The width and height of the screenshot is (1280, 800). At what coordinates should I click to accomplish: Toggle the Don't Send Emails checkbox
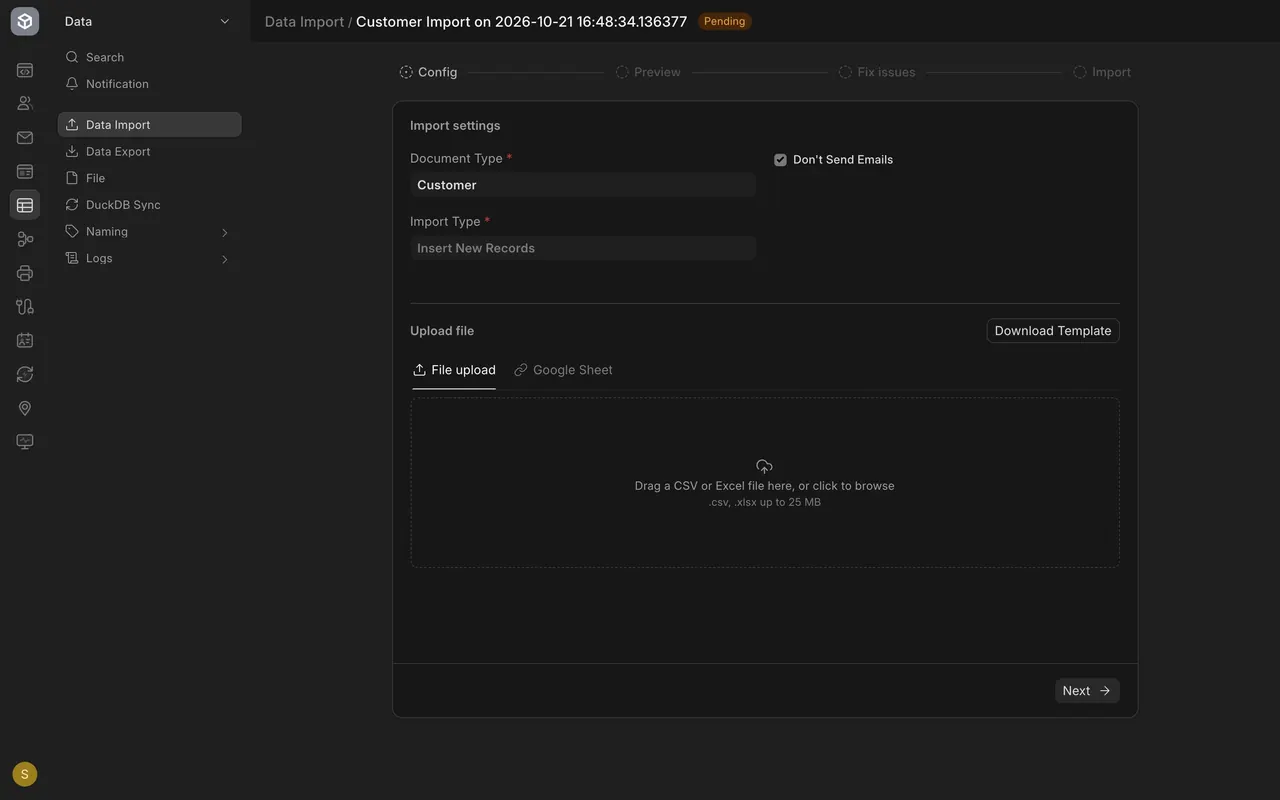pyautogui.click(x=780, y=160)
